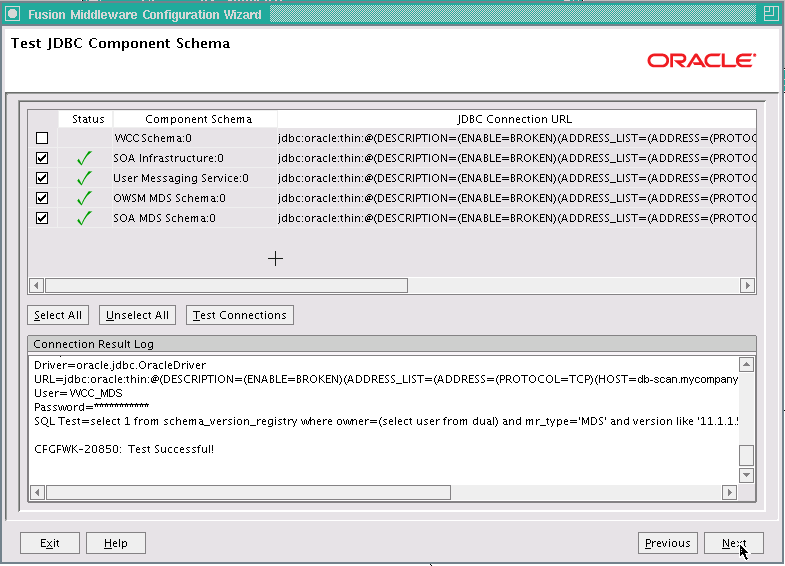Click the Status column header
The height and width of the screenshot is (566, 785).
click(x=88, y=119)
